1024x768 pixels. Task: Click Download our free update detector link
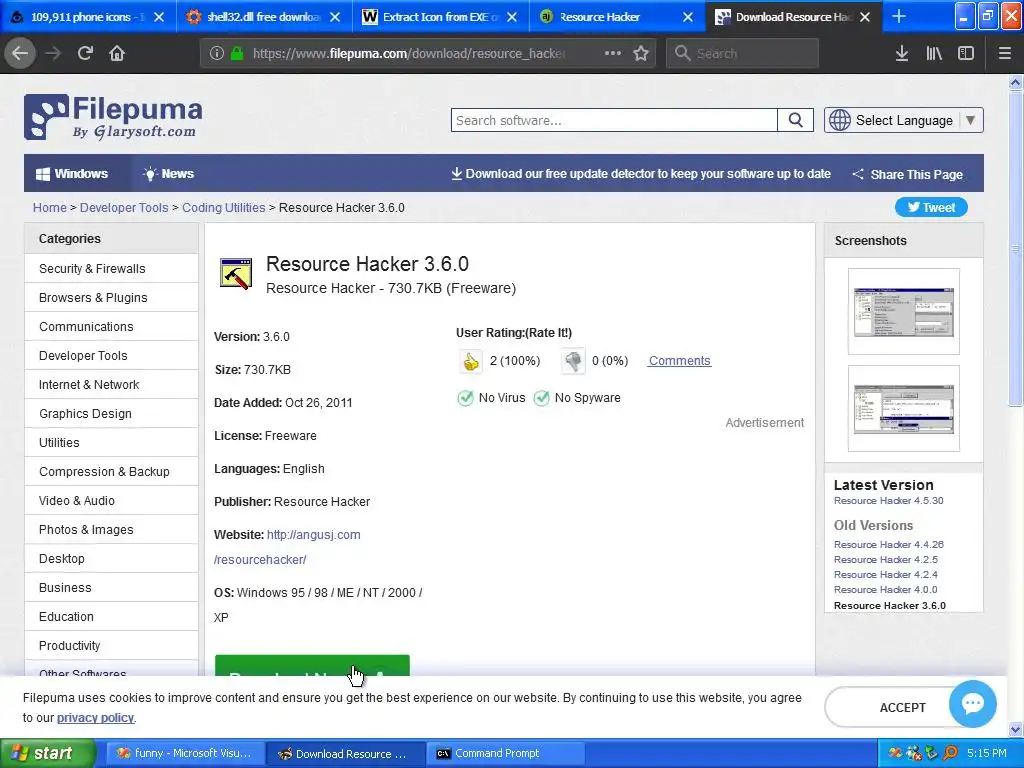click(x=641, y=174)
